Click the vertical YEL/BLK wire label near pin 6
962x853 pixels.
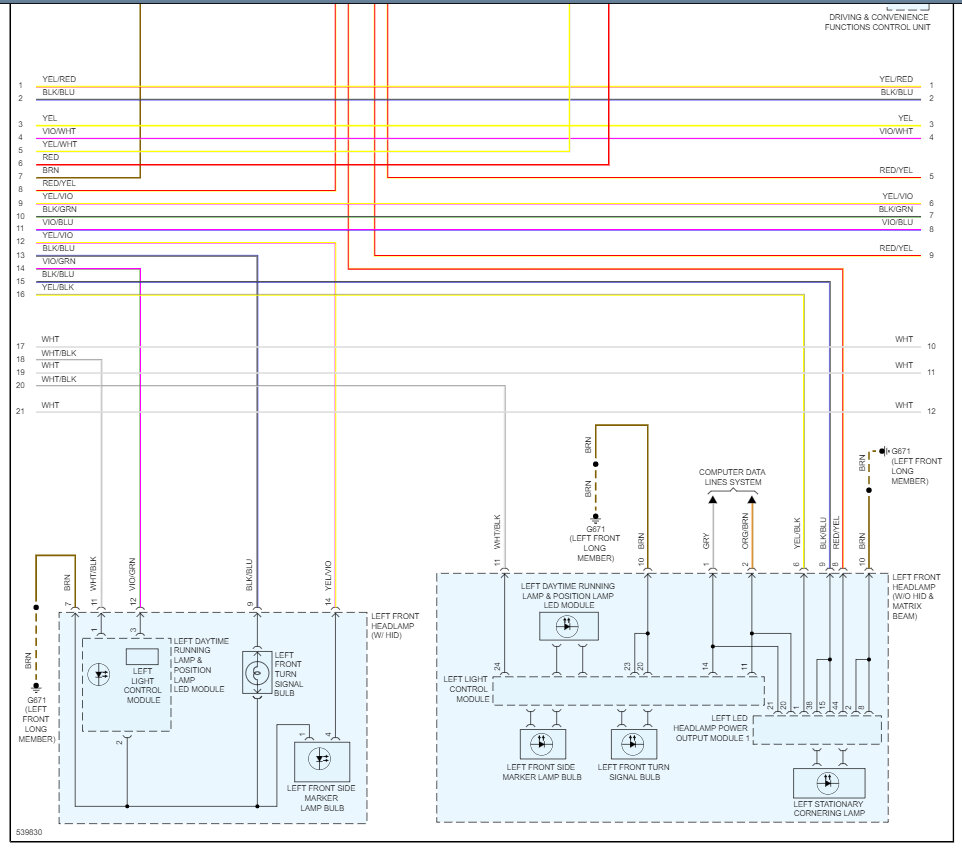pos(797,533)
